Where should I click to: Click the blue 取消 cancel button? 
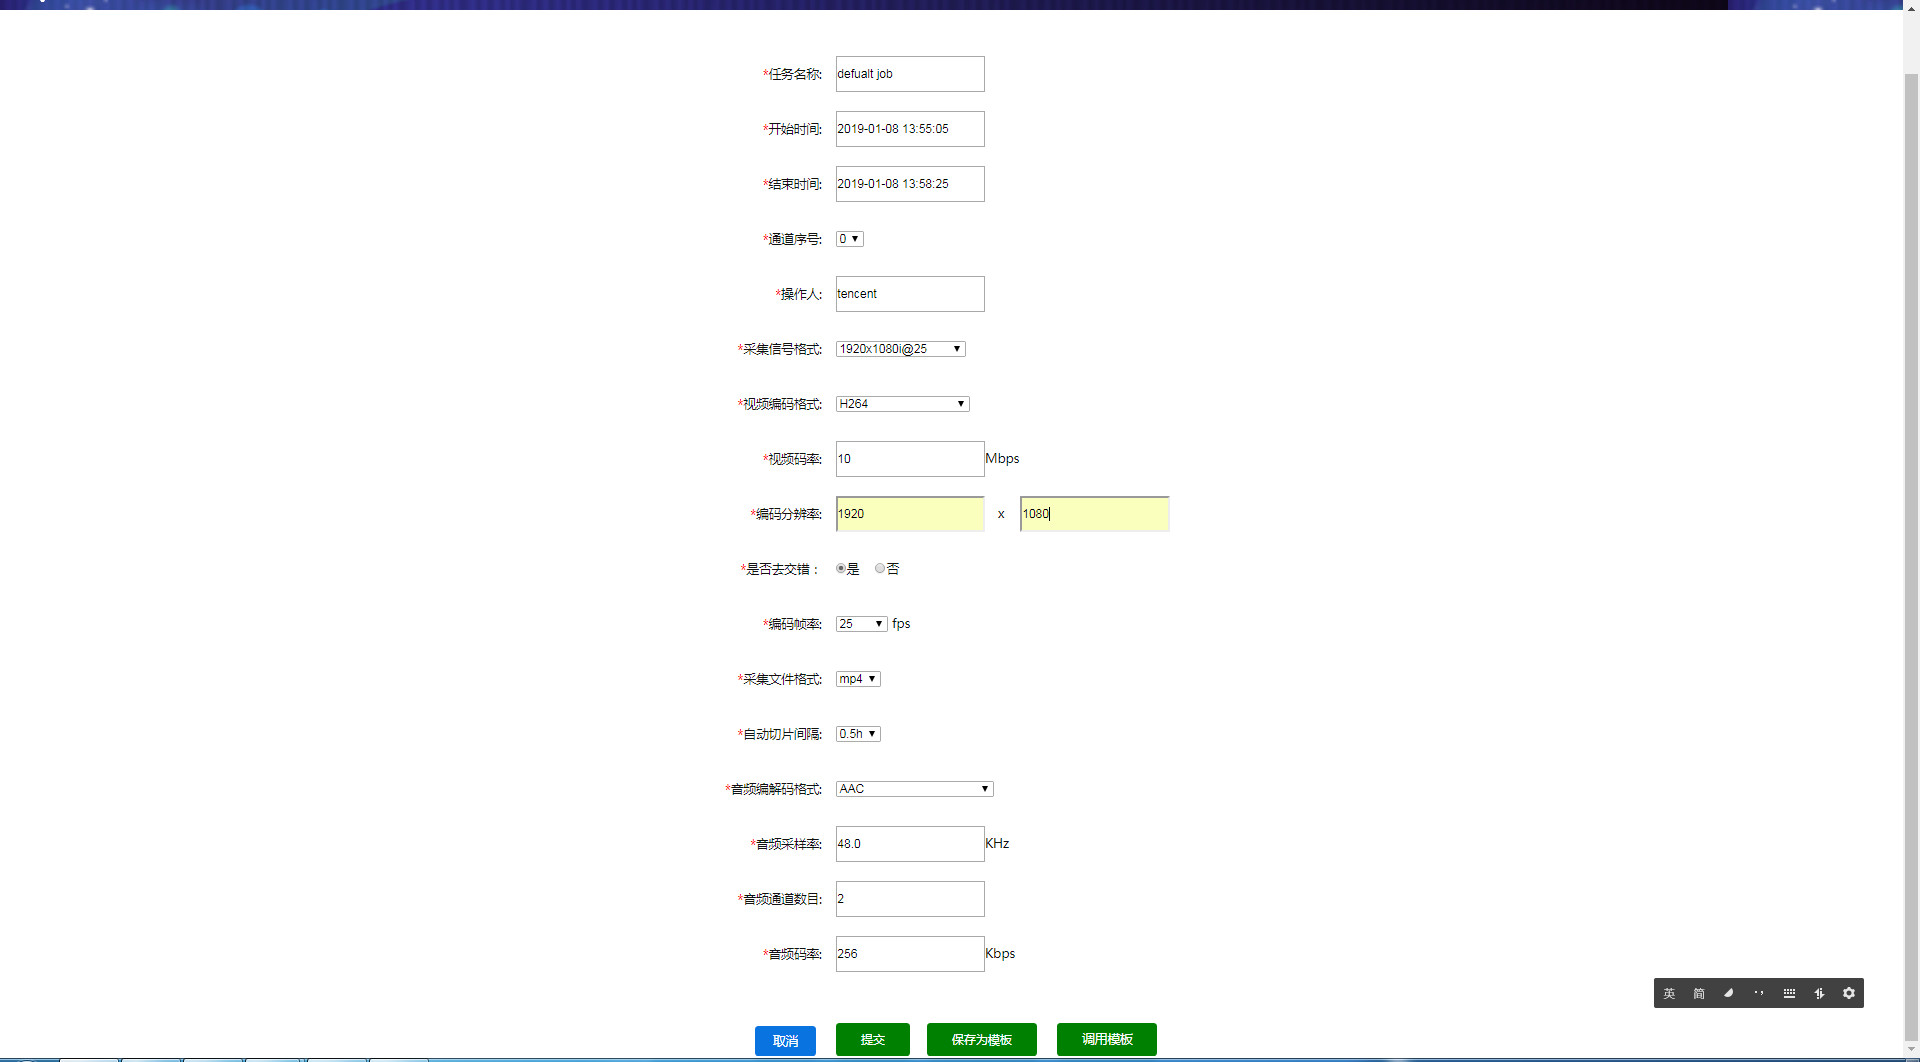(x=785, y=1040)
